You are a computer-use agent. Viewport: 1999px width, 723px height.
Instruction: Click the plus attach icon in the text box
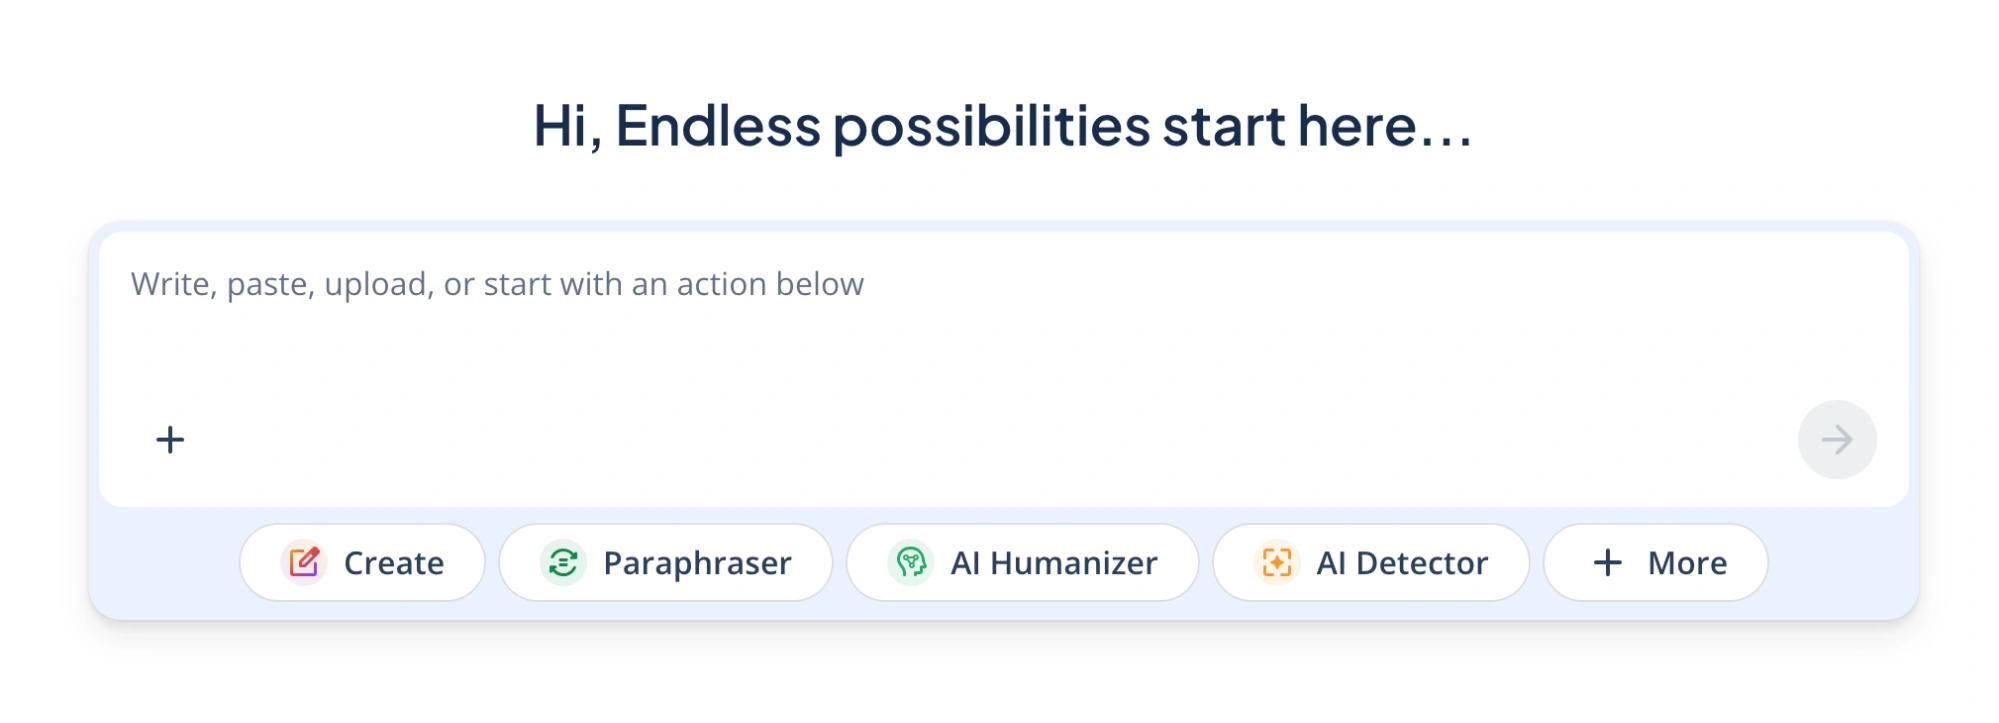point(170,440)
